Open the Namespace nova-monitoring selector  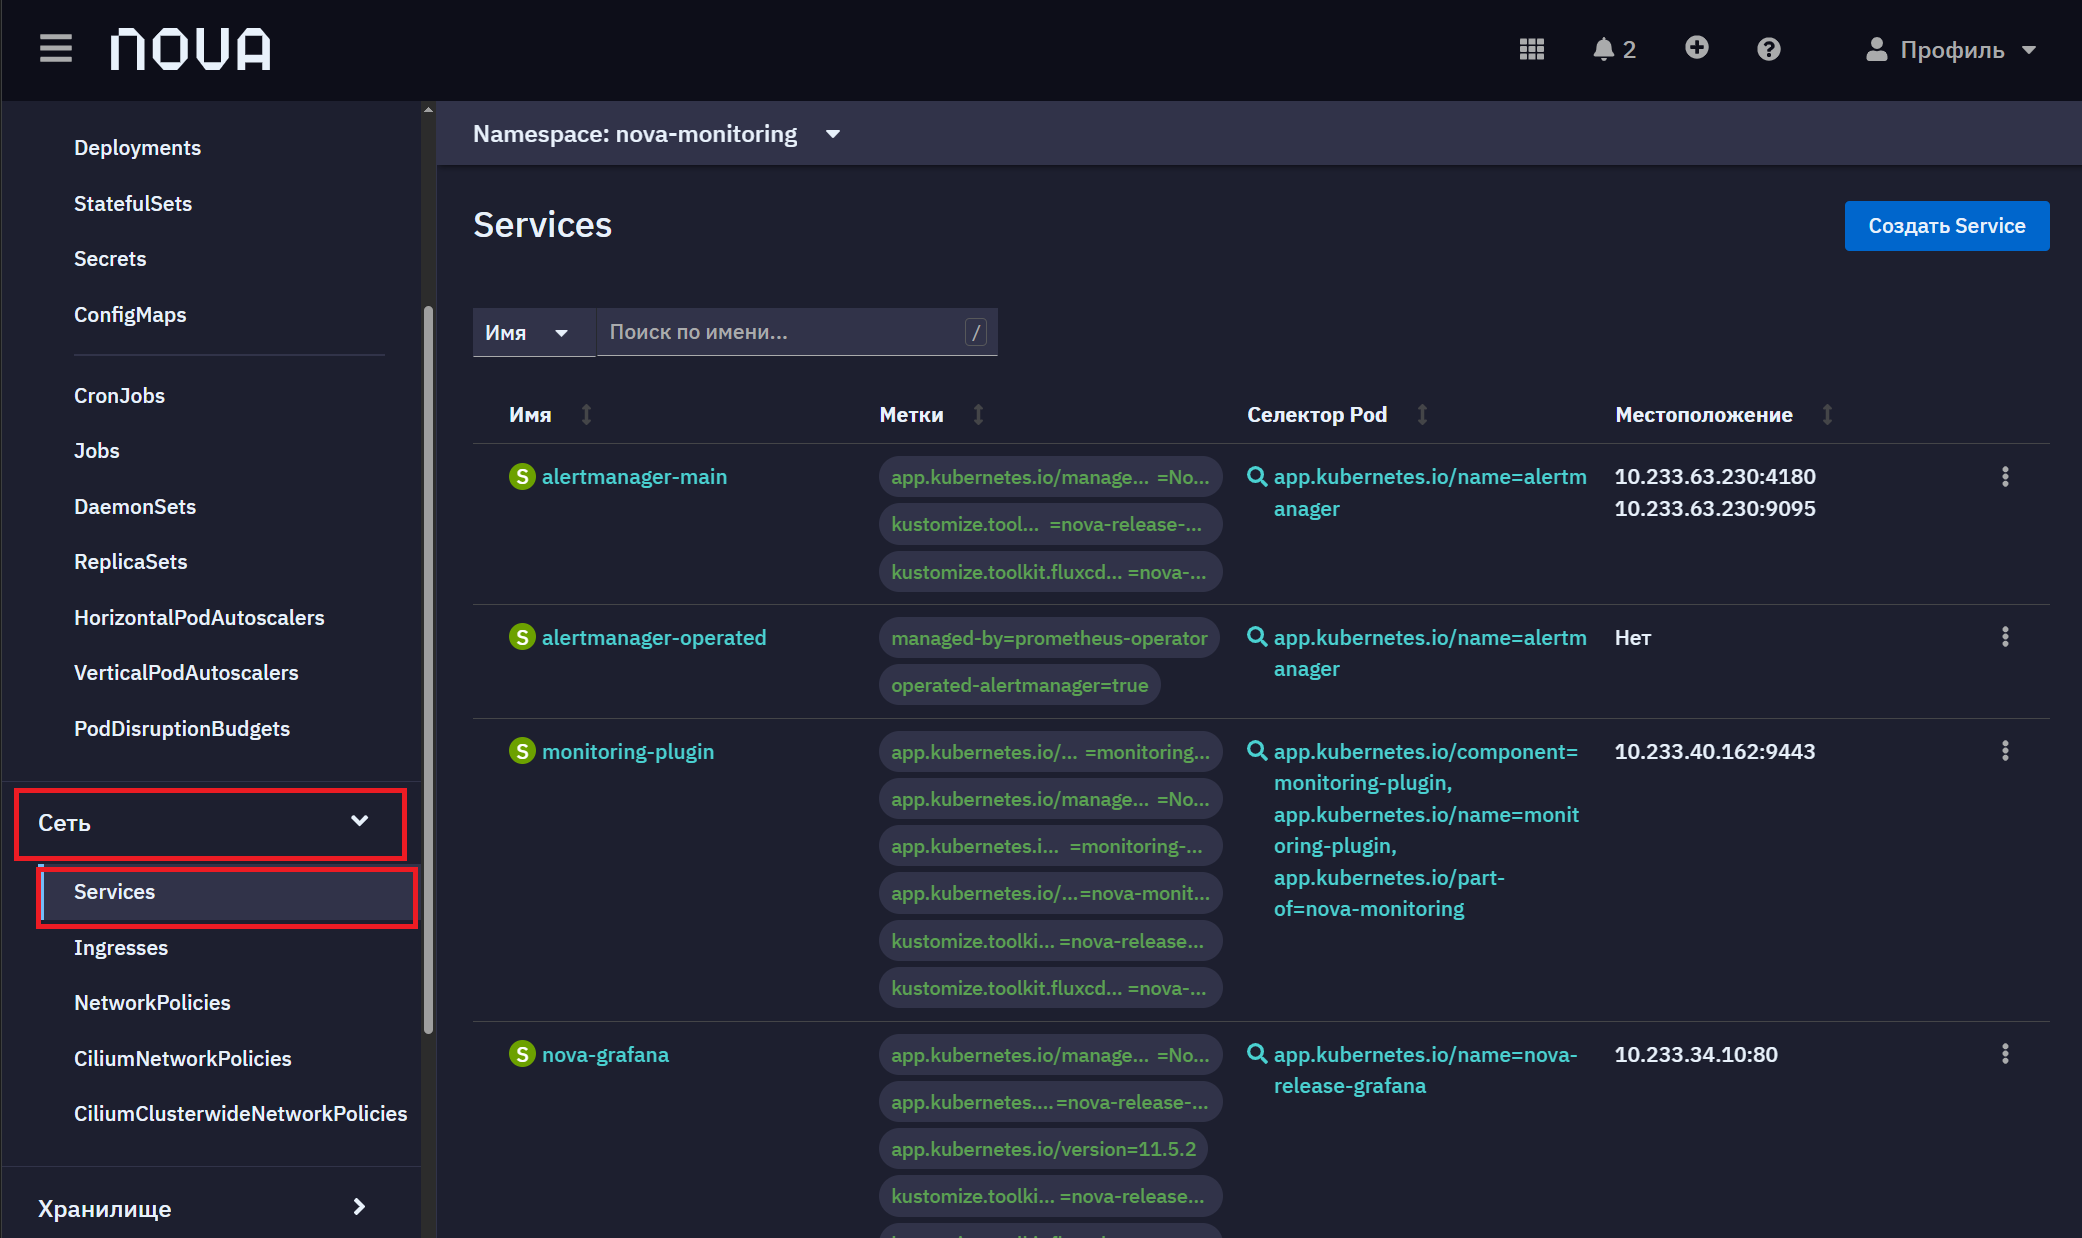click(656, 134)
